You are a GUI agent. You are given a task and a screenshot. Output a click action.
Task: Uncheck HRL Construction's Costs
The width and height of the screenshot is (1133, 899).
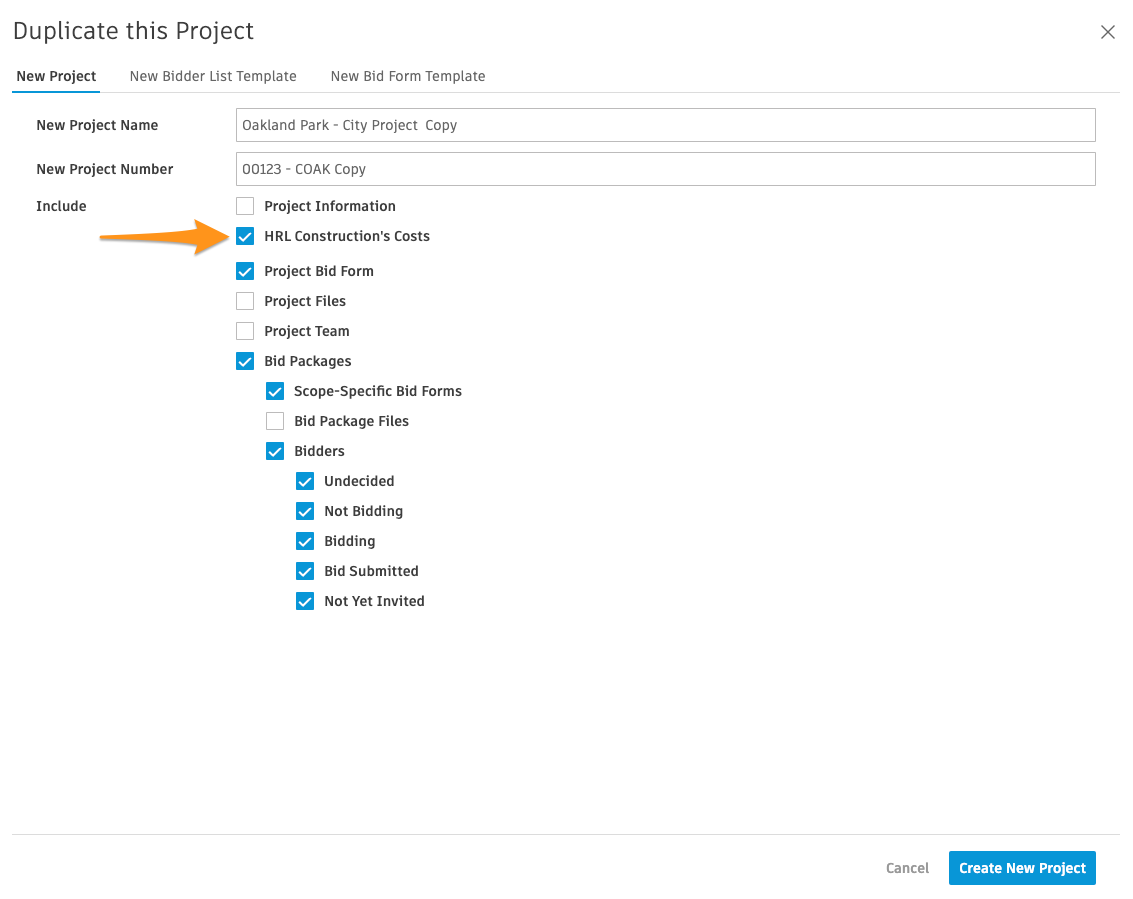(245, 236)
